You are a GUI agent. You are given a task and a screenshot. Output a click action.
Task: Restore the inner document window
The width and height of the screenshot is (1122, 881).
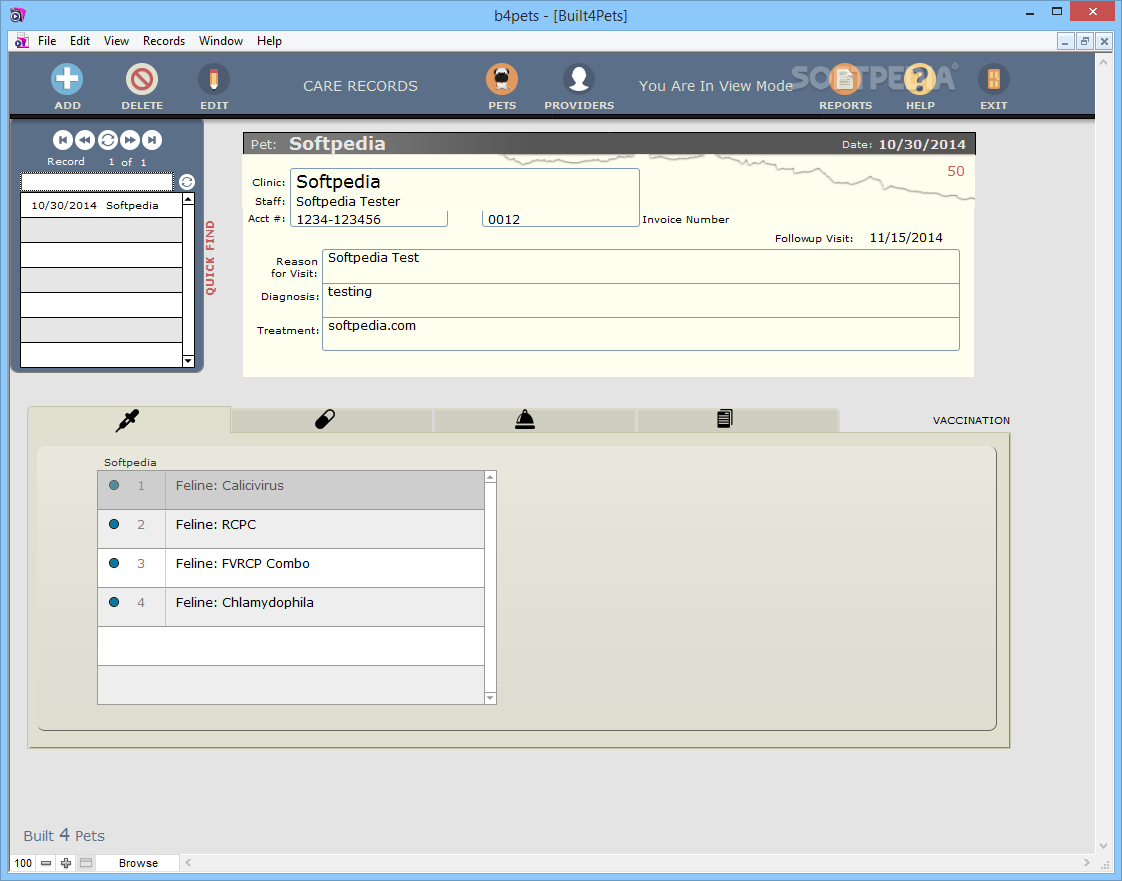[1085, 42]
